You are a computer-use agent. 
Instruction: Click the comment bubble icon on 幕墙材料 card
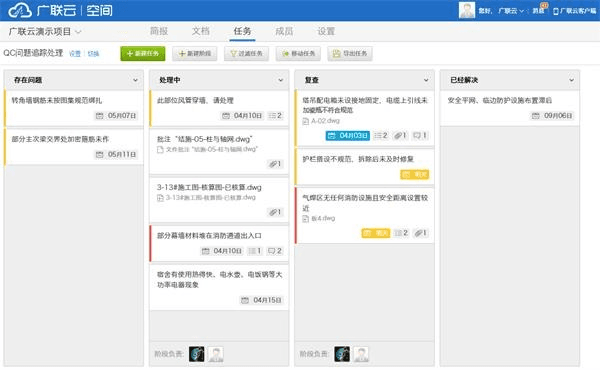pyautogui.click(x=272, y=251)
